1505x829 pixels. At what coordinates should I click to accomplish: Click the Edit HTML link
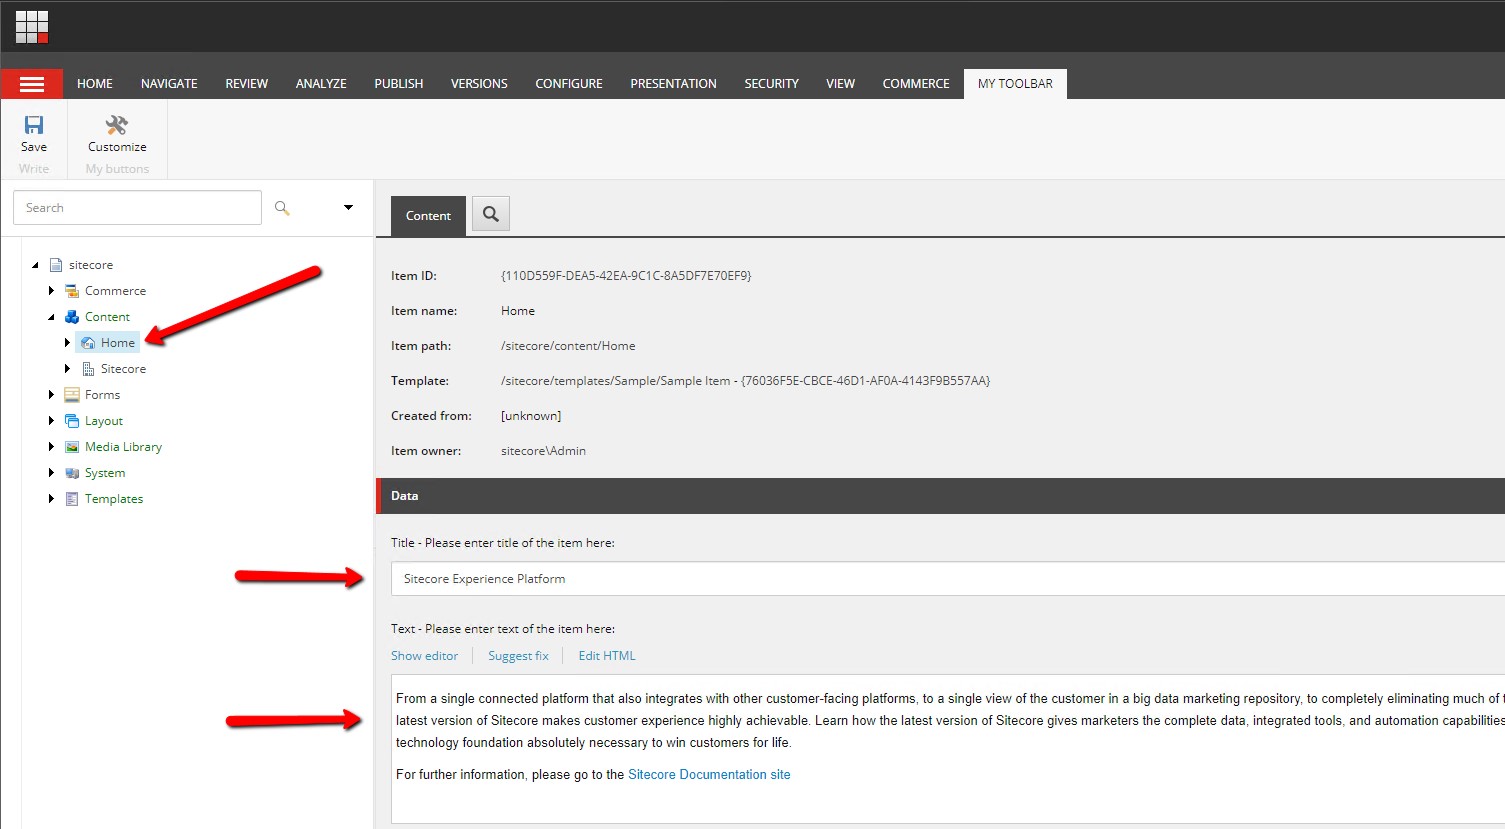[x=607, y=656]
